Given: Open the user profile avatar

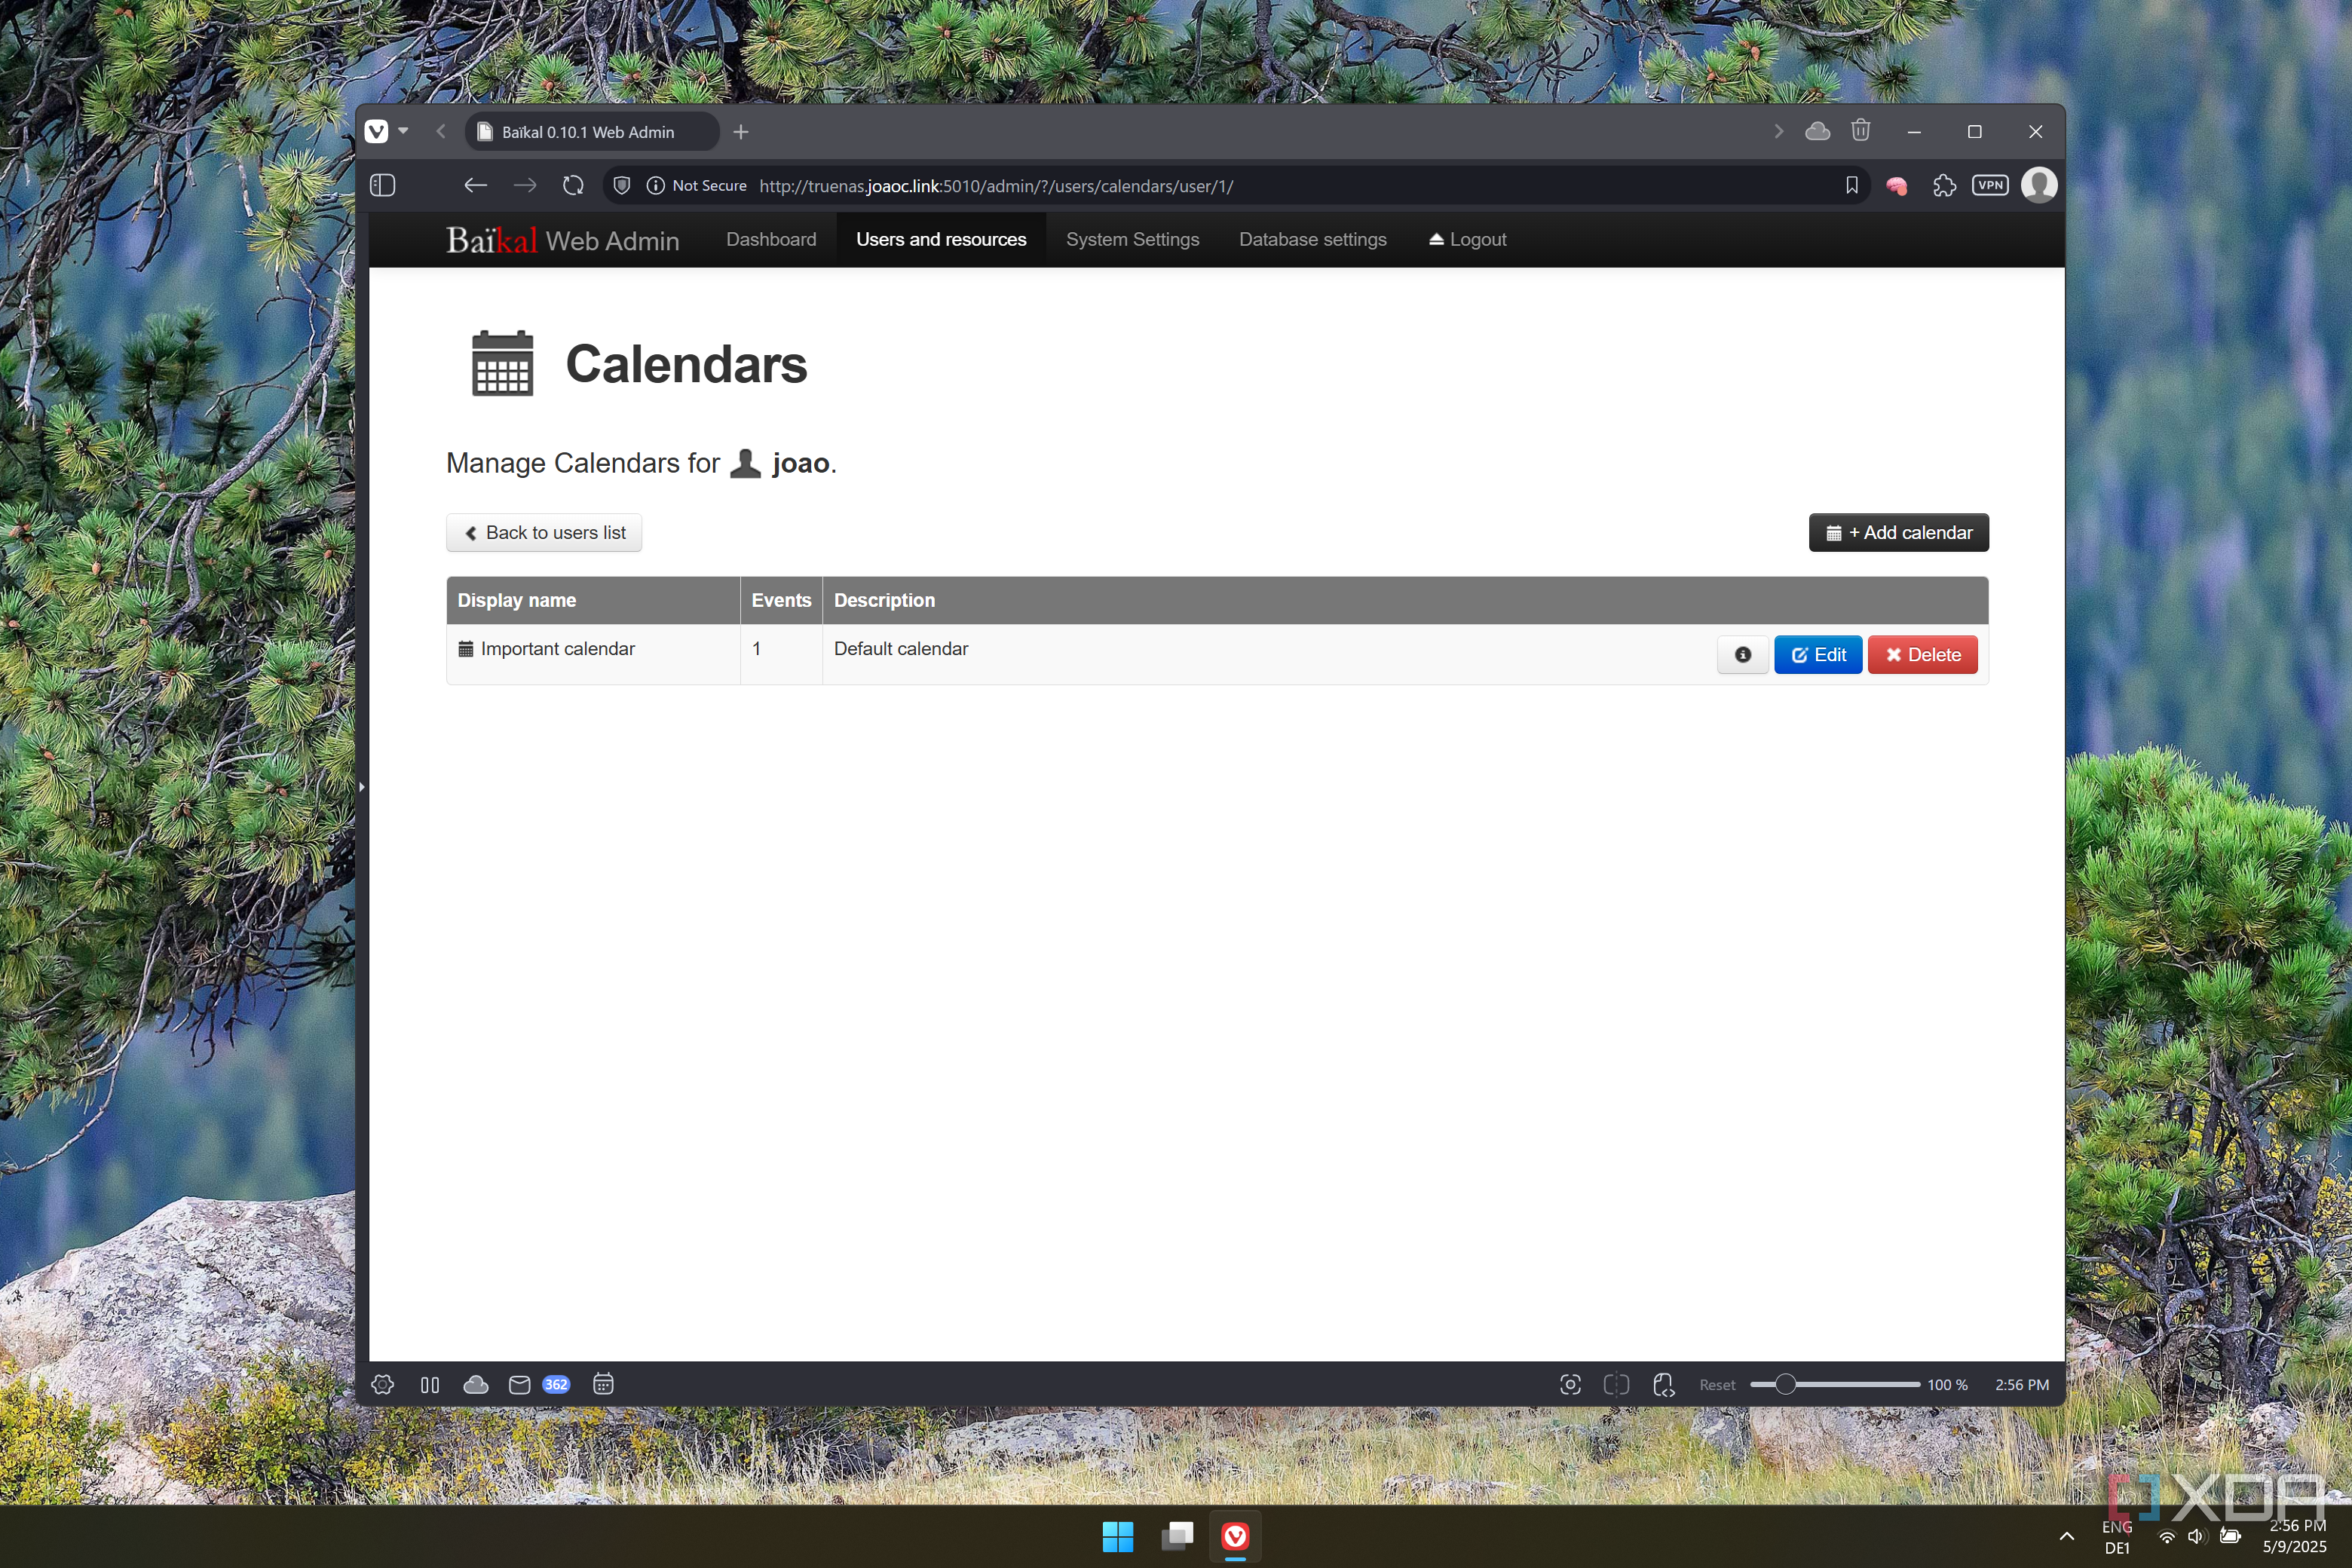Looking at the screenshot, I should (2039, 186).
